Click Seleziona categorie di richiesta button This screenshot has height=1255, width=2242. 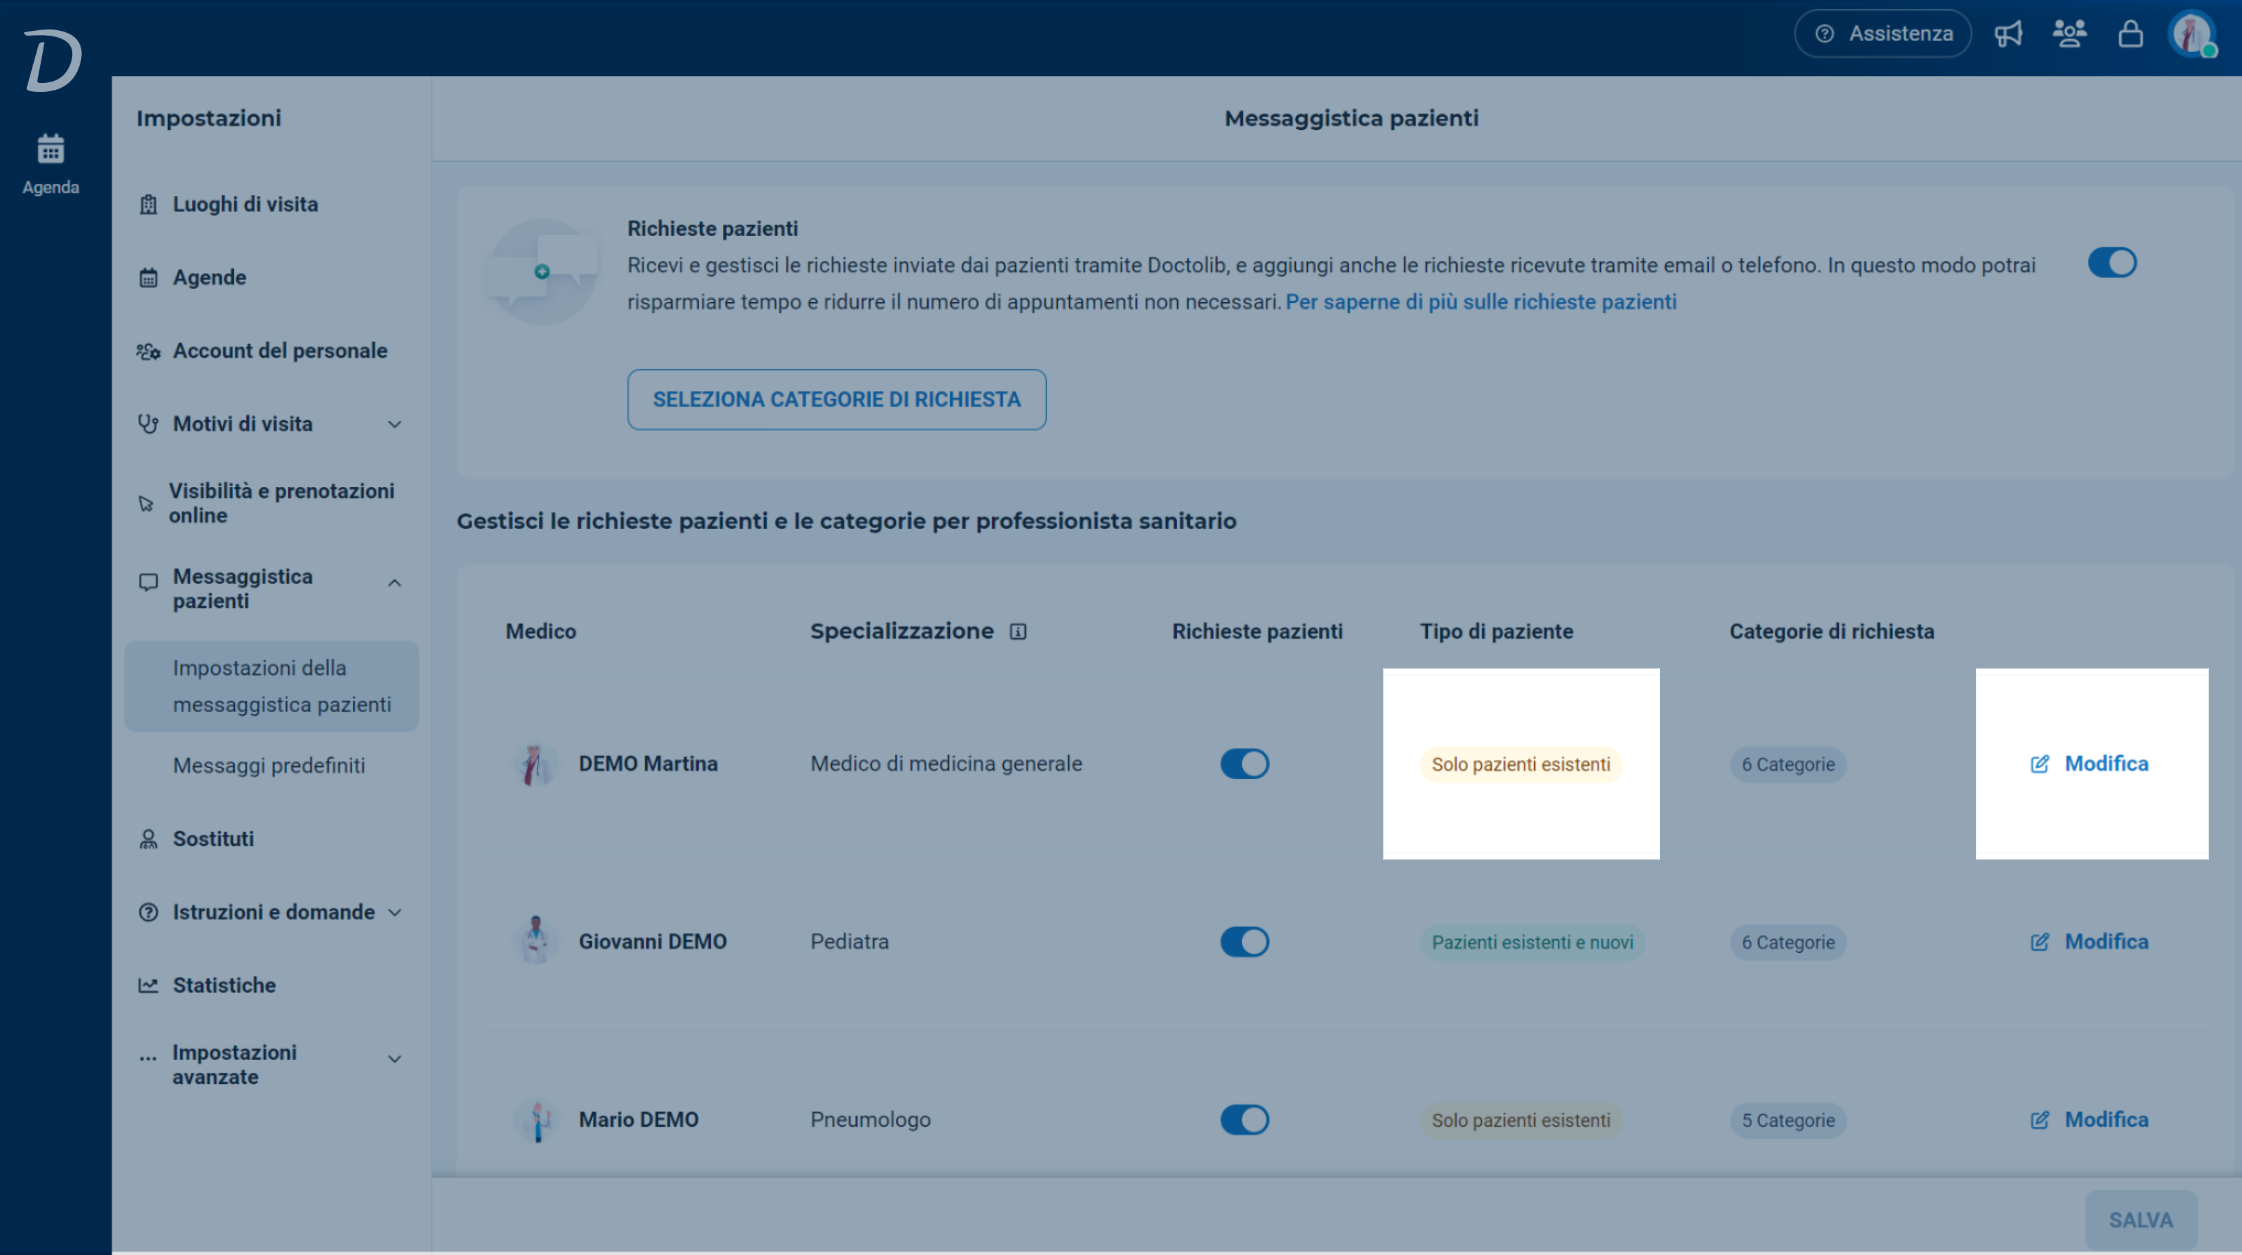coord(837,400)
